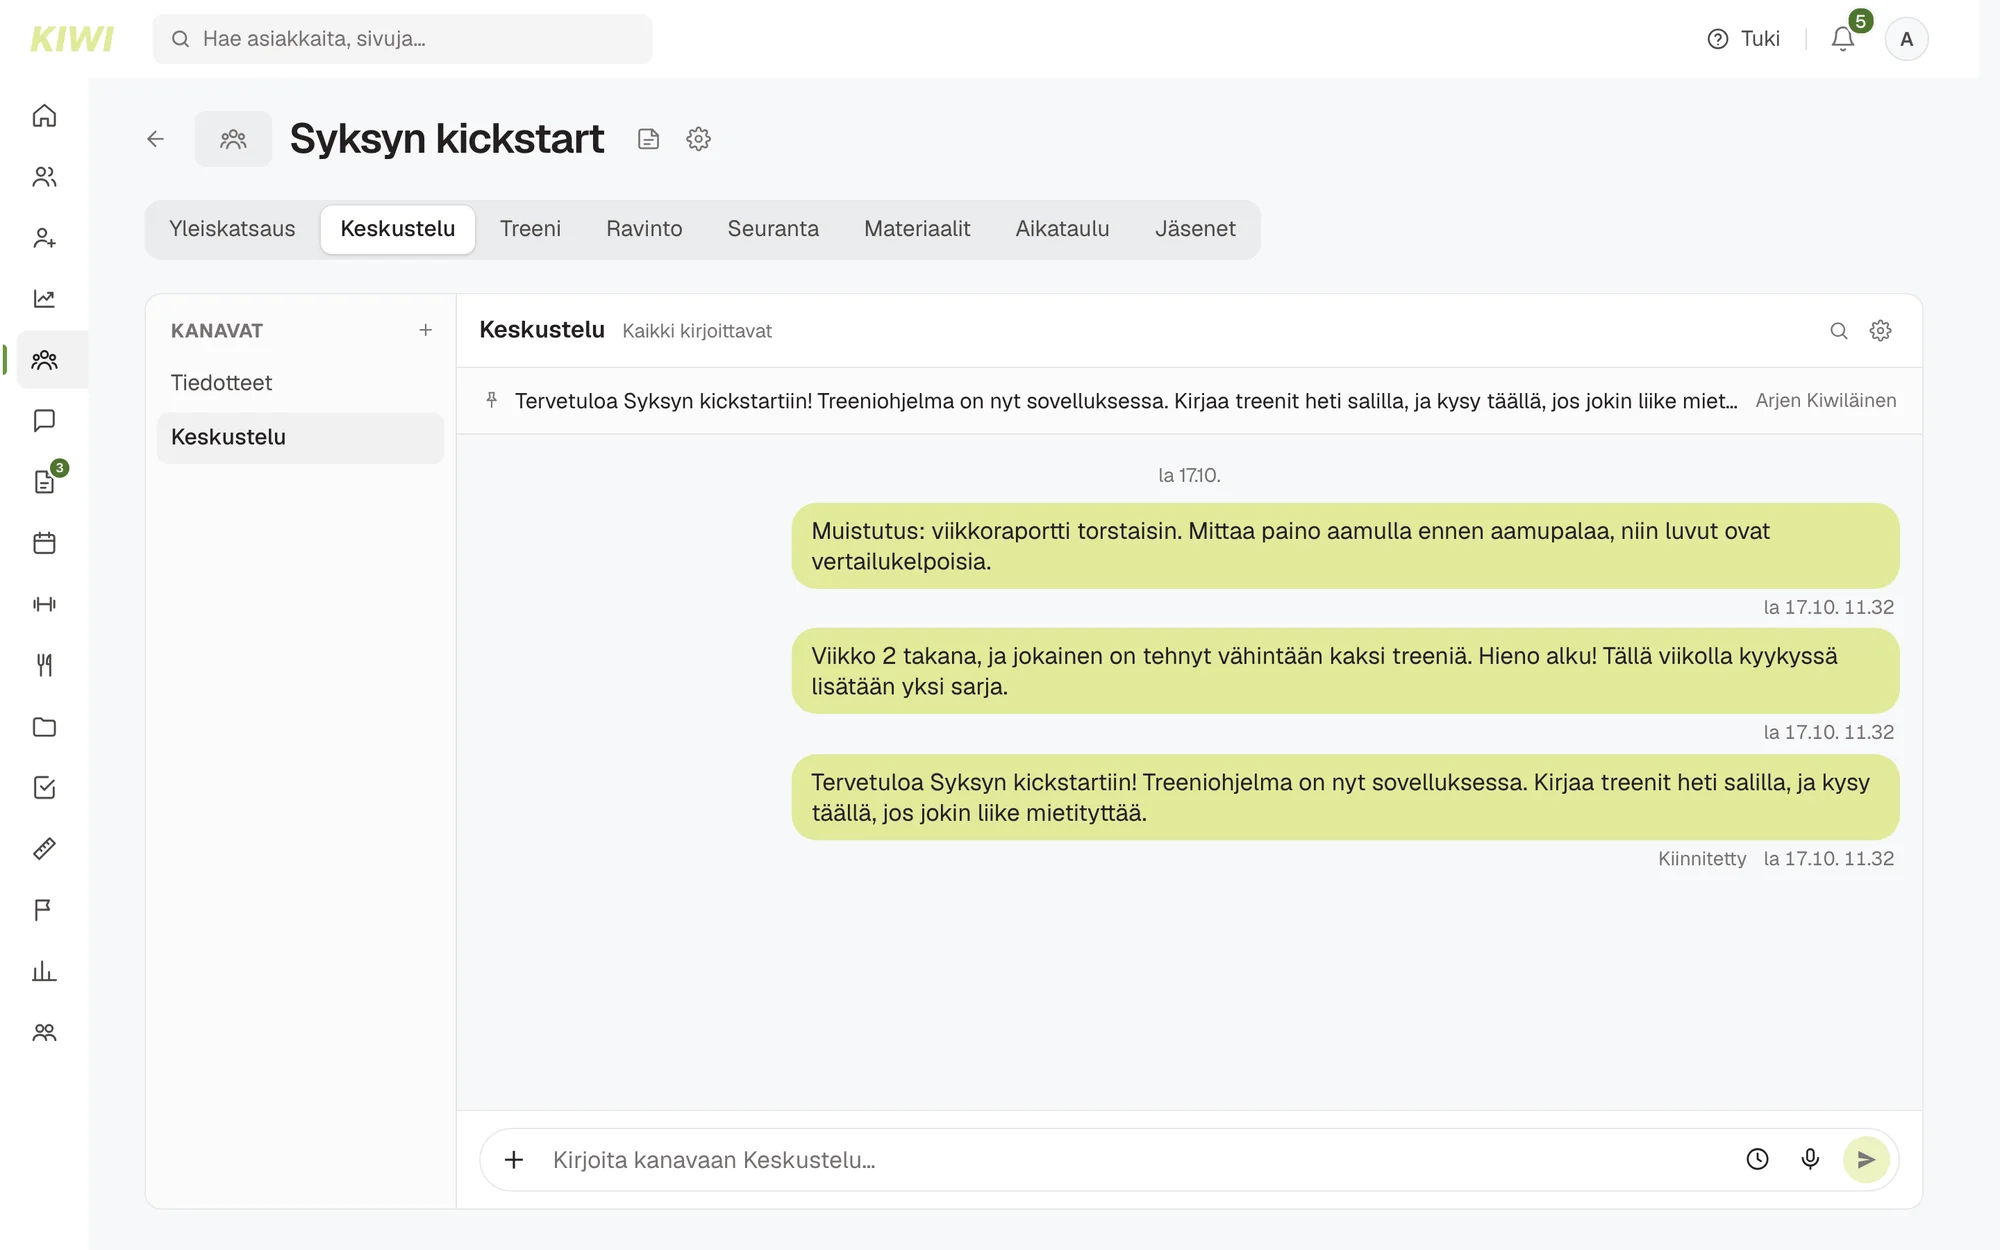Click the microphone icon in composer
2000x1250 pixels.
point(1810,1160)
